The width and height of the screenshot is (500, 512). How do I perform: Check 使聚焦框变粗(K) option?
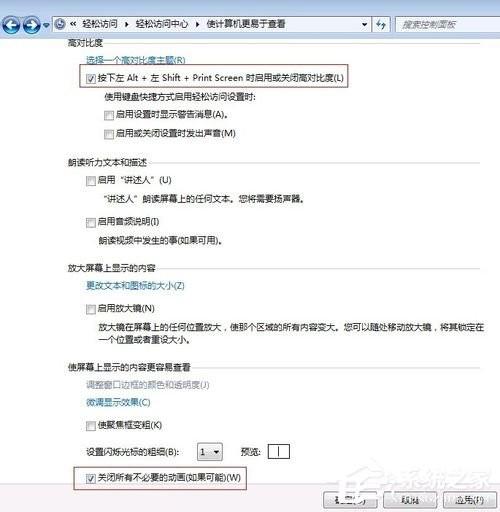click(x=91, y=426)
